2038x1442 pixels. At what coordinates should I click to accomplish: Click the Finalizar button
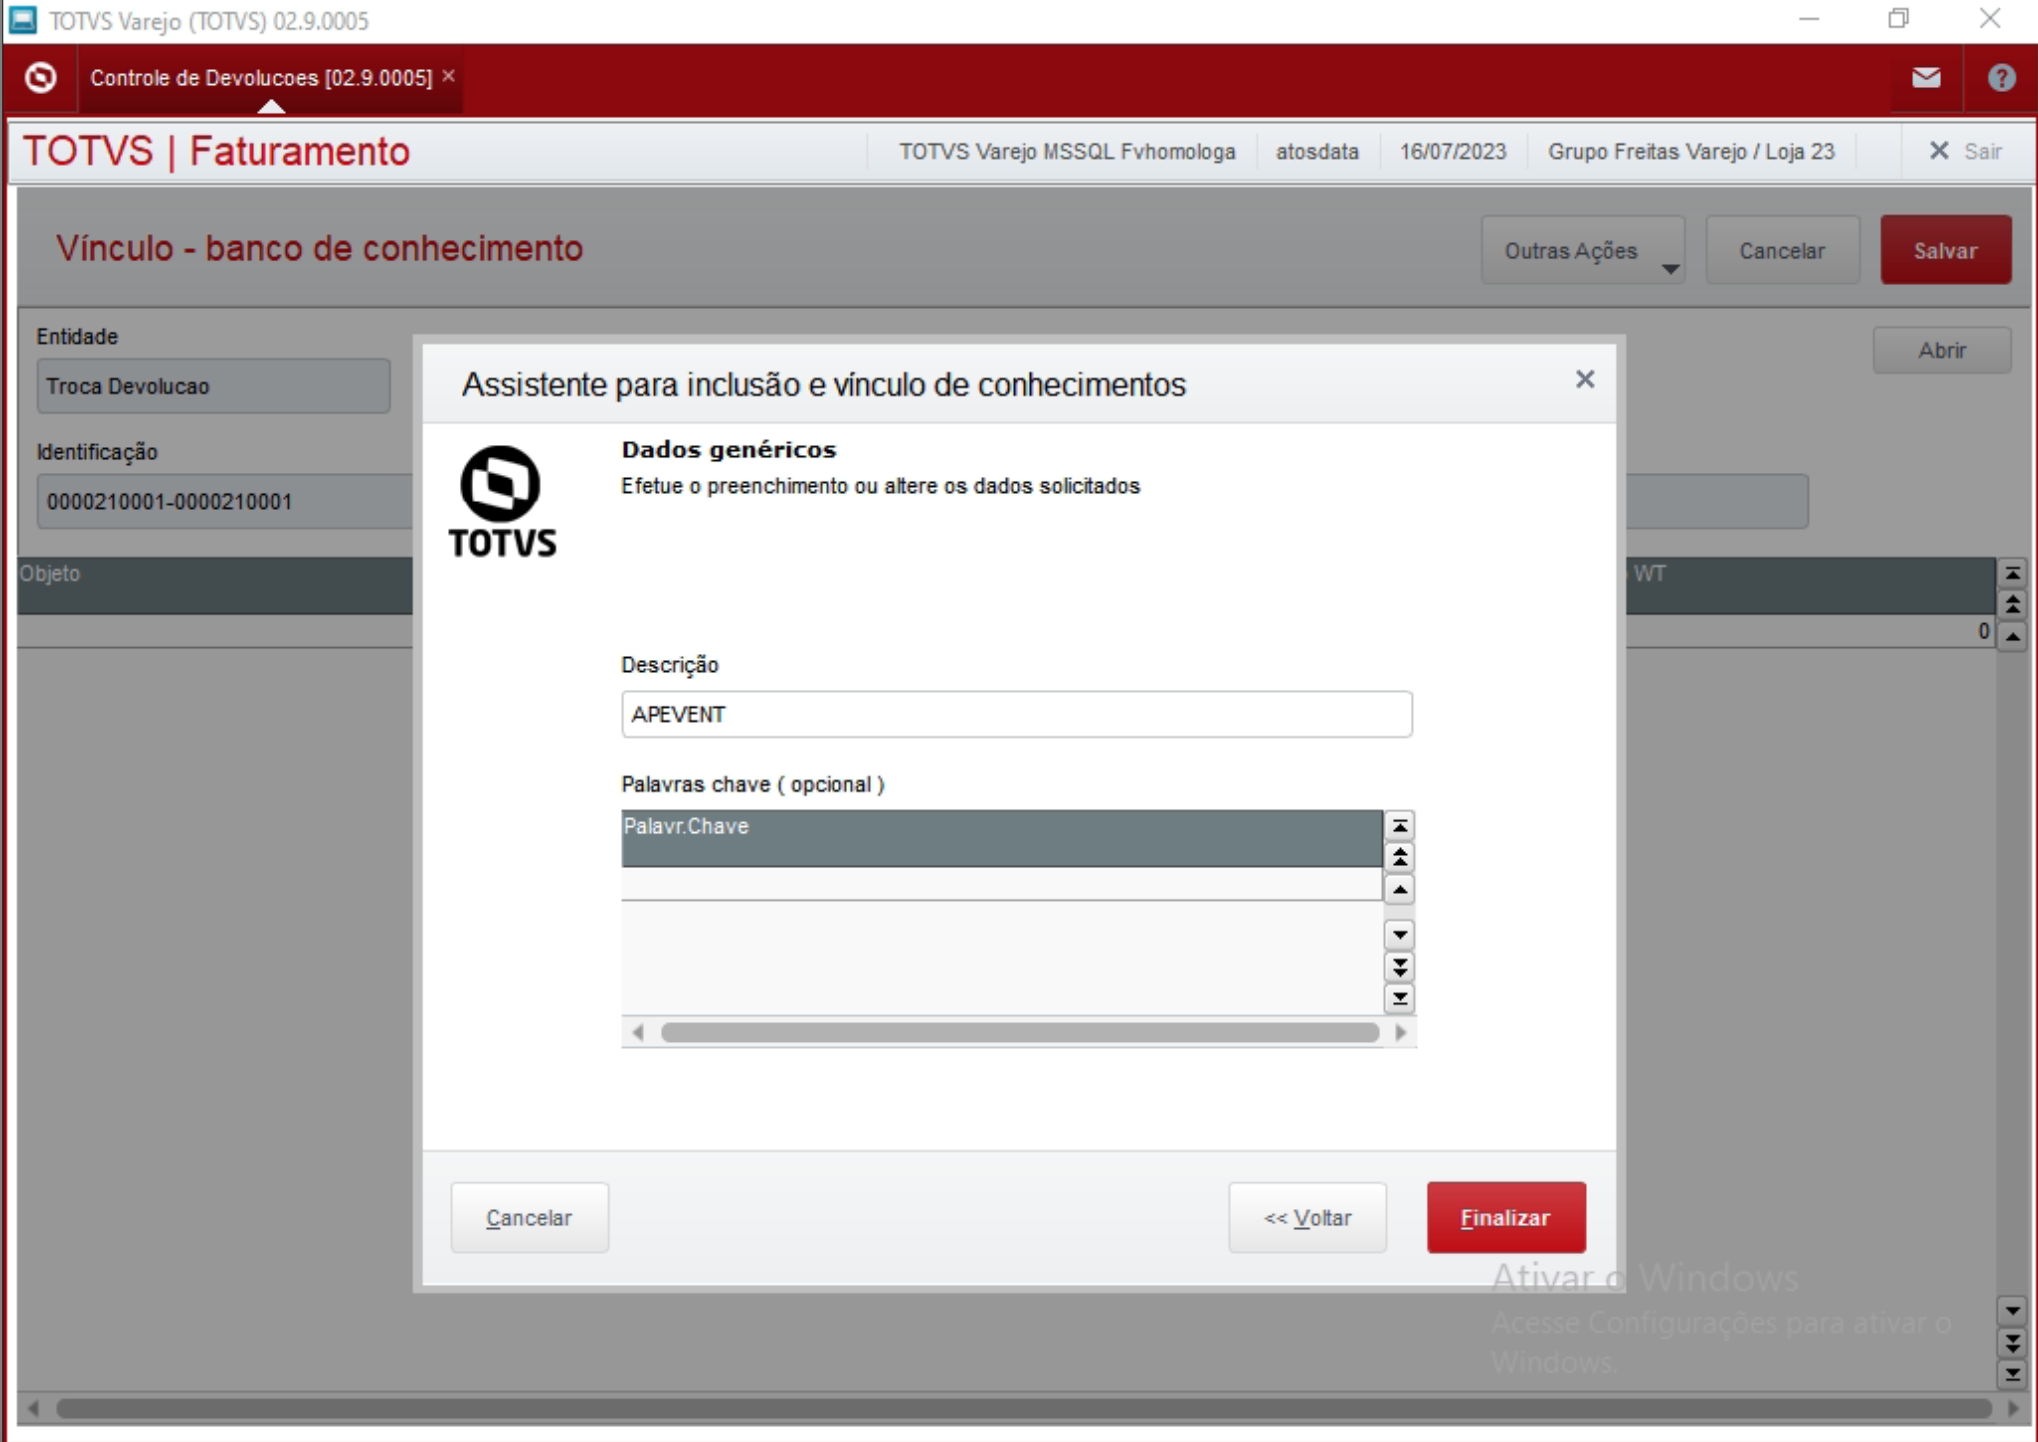tap(1505, 1217)
